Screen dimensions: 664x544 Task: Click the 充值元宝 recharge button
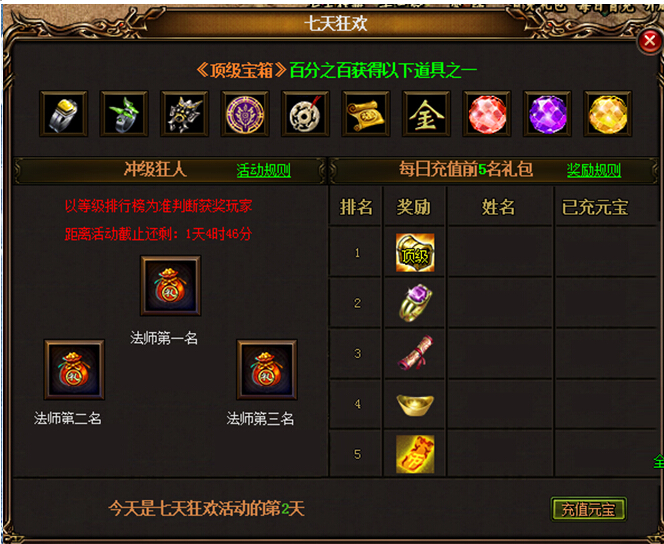point(588,509)
